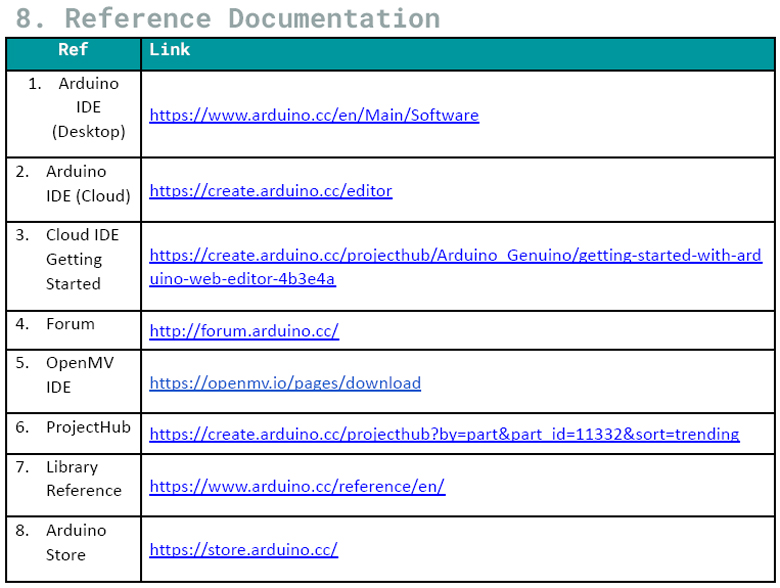Open the create.arduino.cc/editor link
Screen dimensions: 780x588
pyautogui.click(x=271, y=190)
